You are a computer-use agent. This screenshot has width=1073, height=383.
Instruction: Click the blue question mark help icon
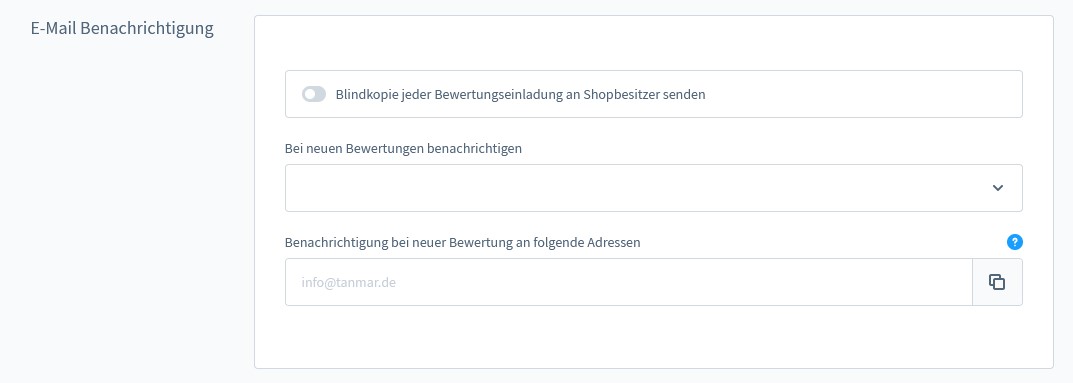coord(1015,241)
